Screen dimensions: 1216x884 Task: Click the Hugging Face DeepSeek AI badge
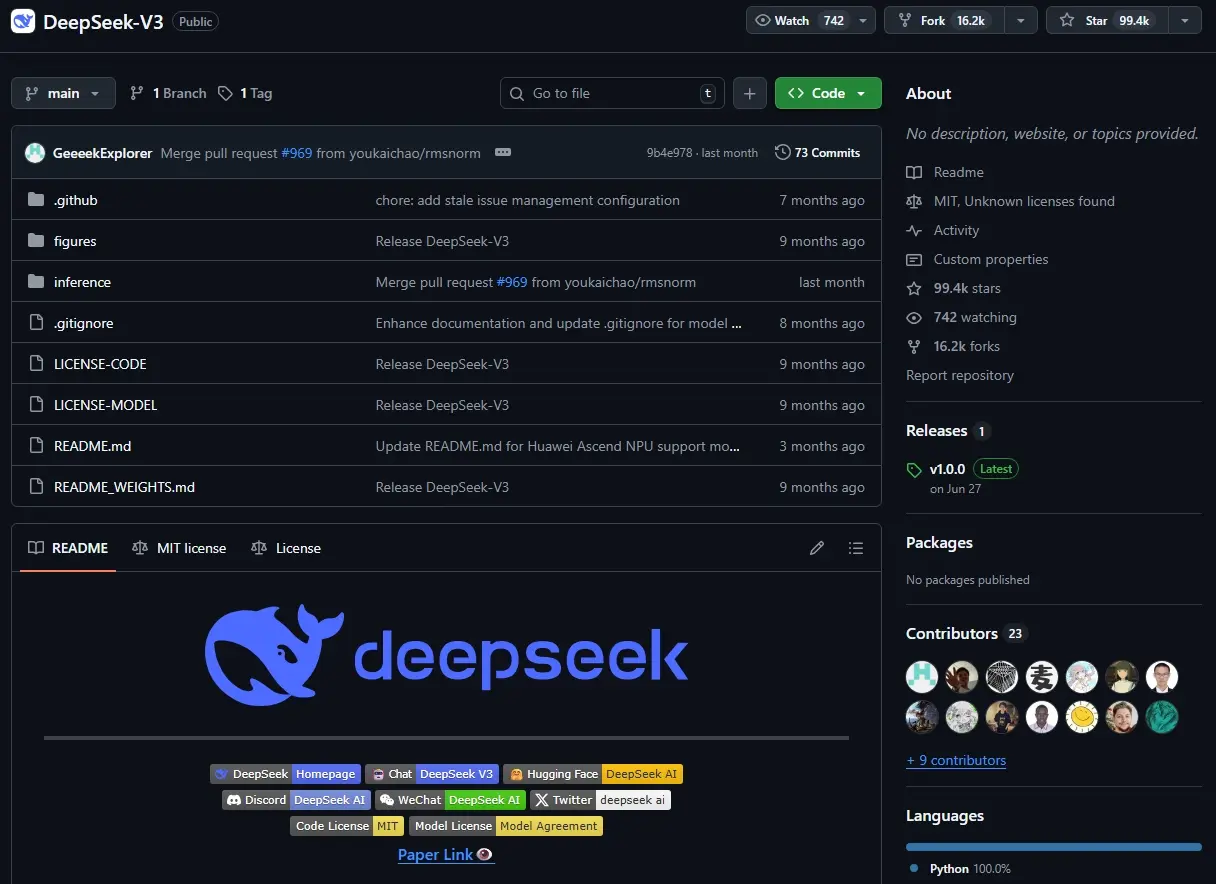(593, 774)
